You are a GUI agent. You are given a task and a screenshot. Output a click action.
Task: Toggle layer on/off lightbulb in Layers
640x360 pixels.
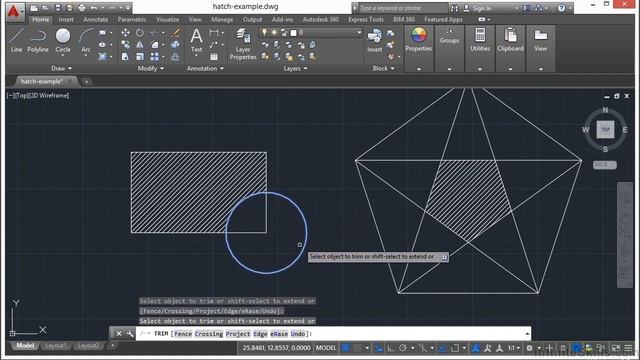click(264, 32)
